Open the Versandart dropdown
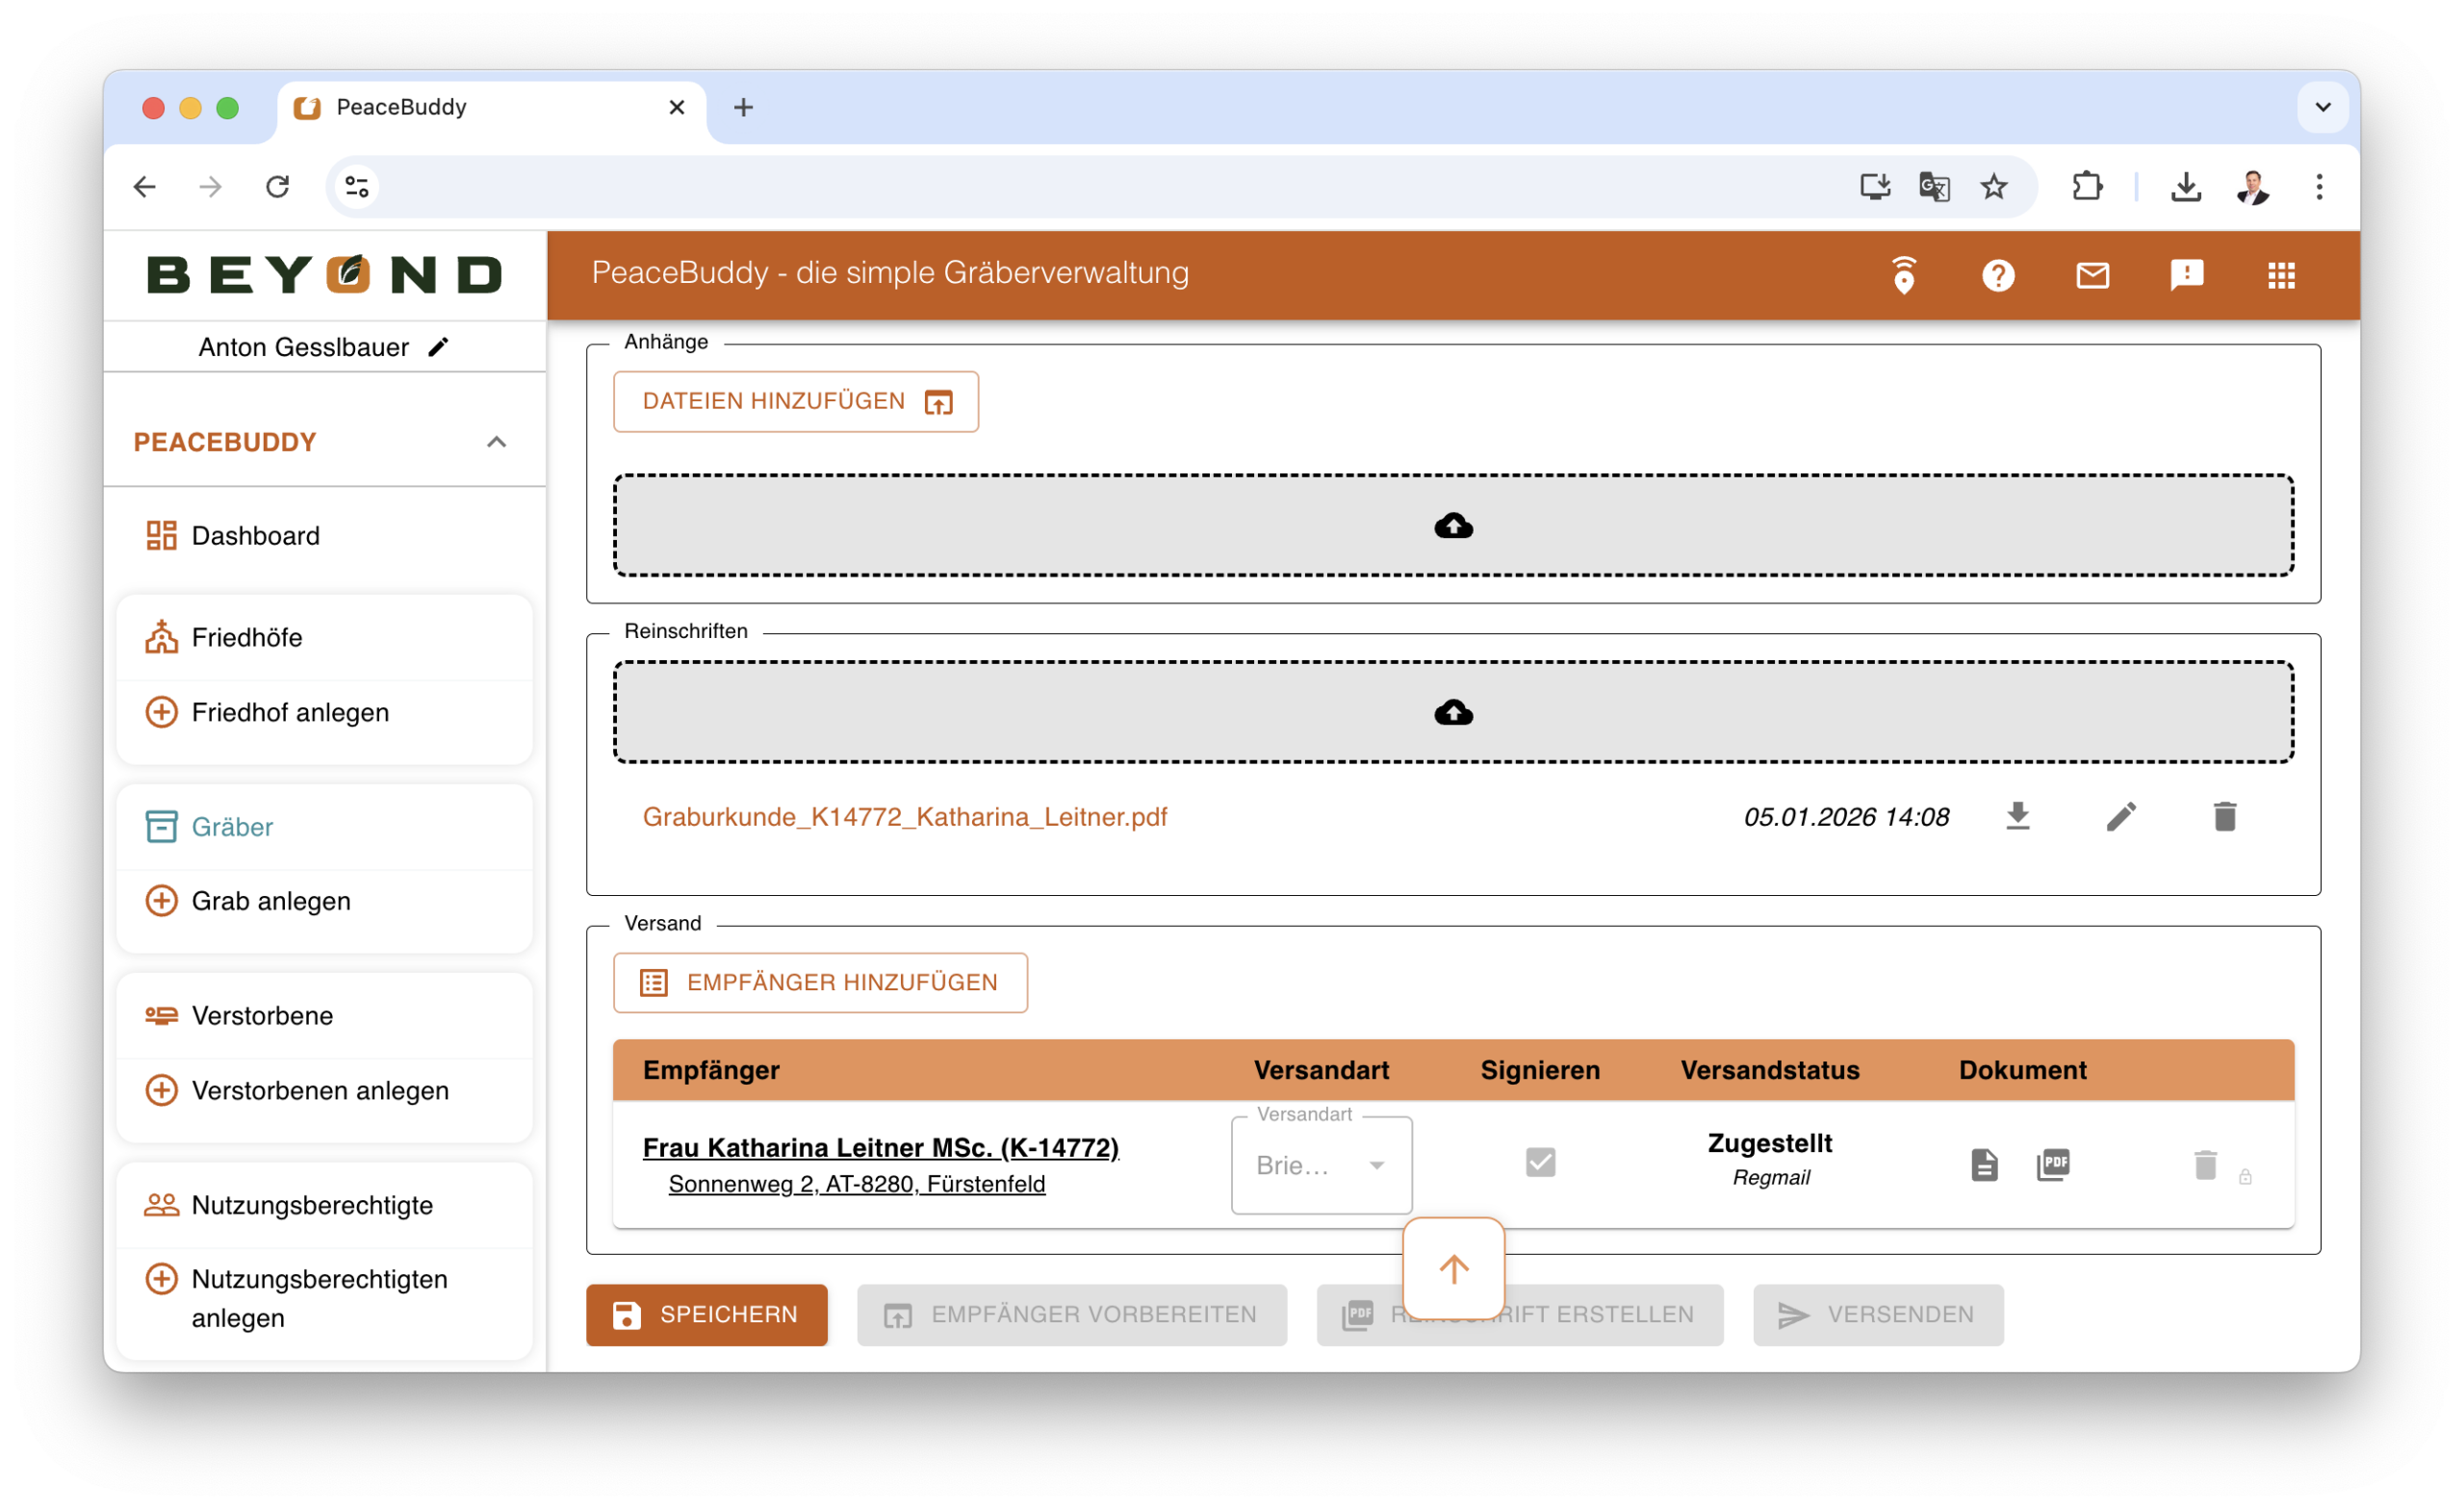2464x1509 pixels. coord(1321,1165)
